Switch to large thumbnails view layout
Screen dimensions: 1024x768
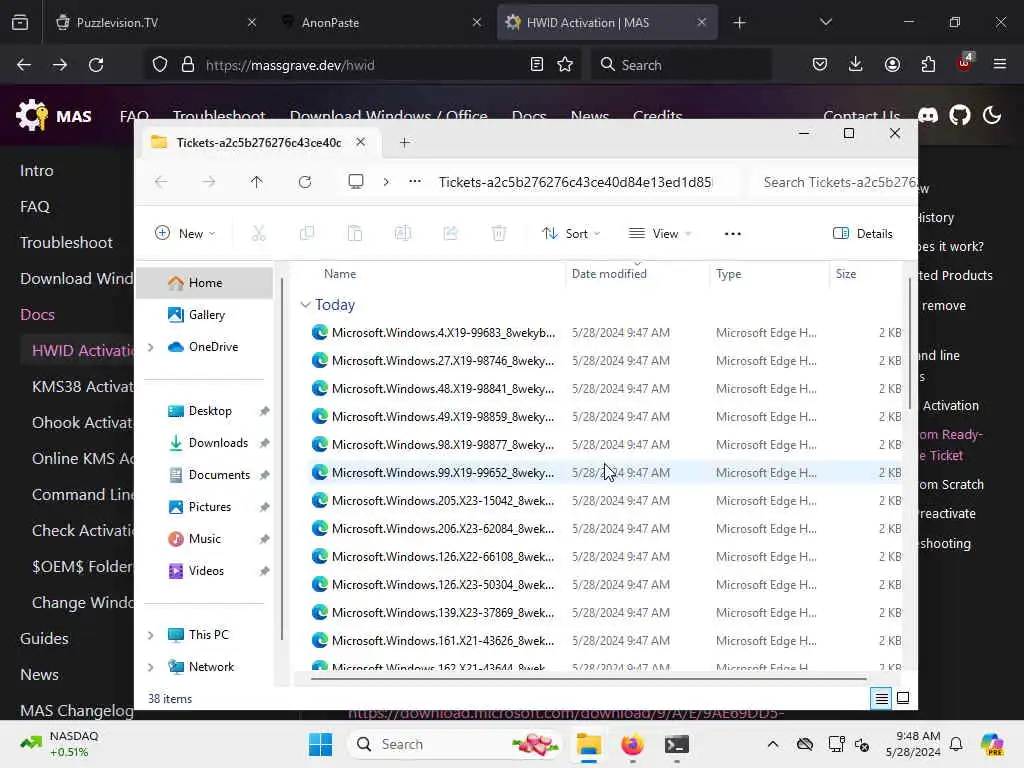click(903, 698)
